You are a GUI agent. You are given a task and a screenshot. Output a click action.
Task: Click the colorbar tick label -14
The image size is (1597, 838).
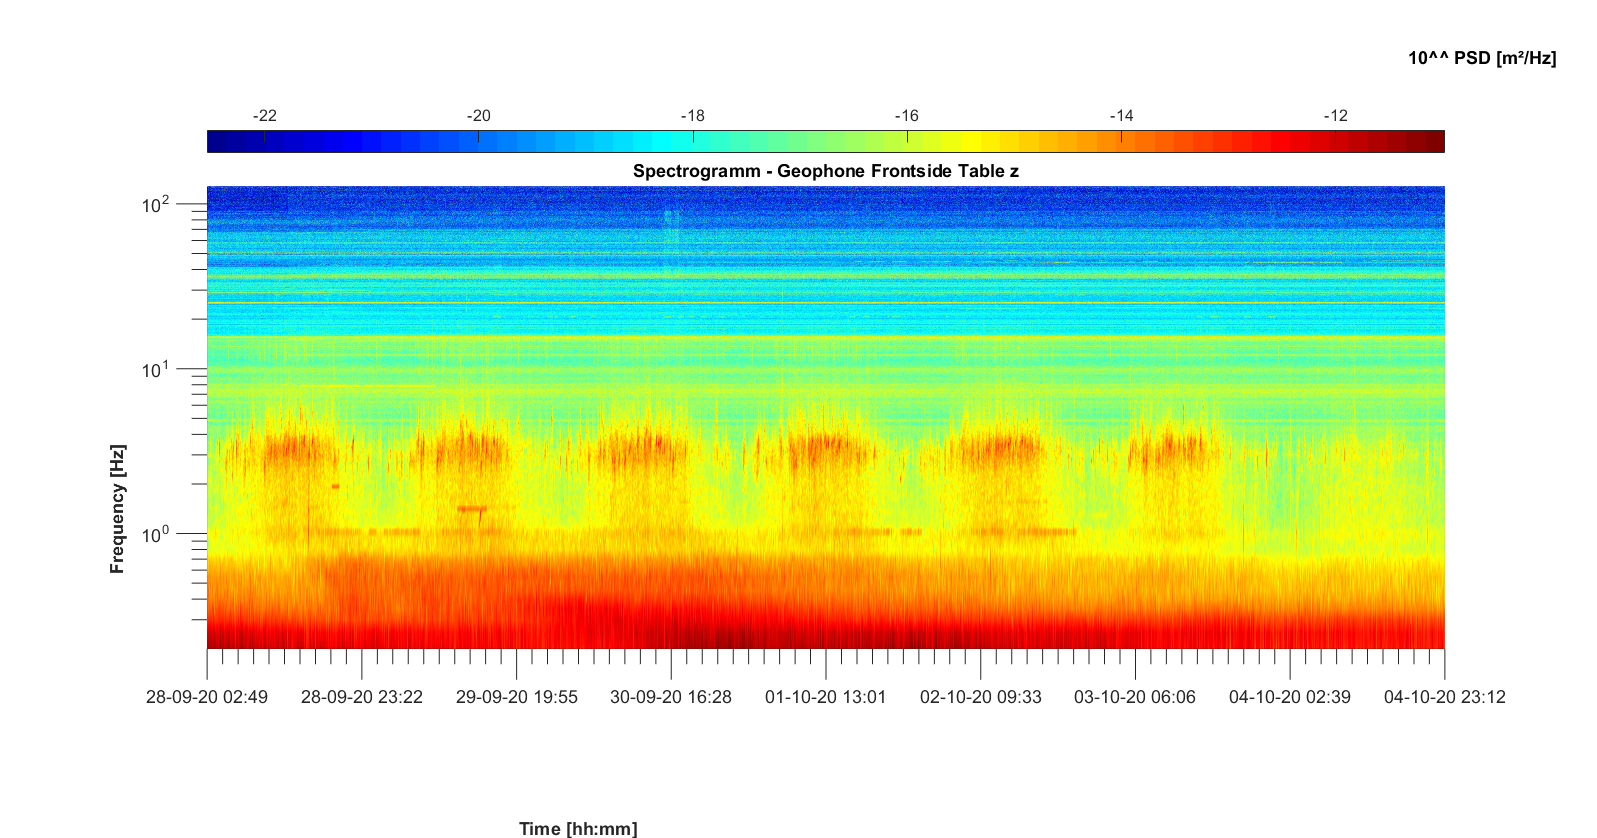click(1121, 116)
